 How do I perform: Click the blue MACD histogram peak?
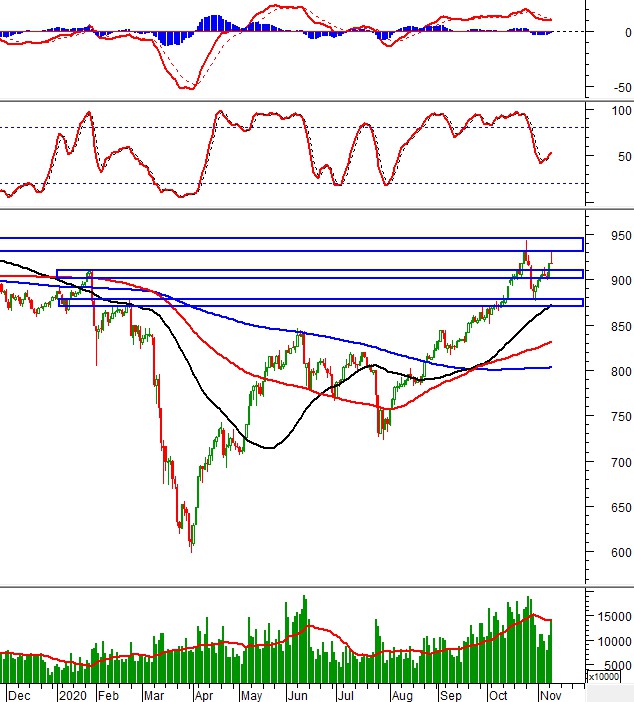(211, 22)
